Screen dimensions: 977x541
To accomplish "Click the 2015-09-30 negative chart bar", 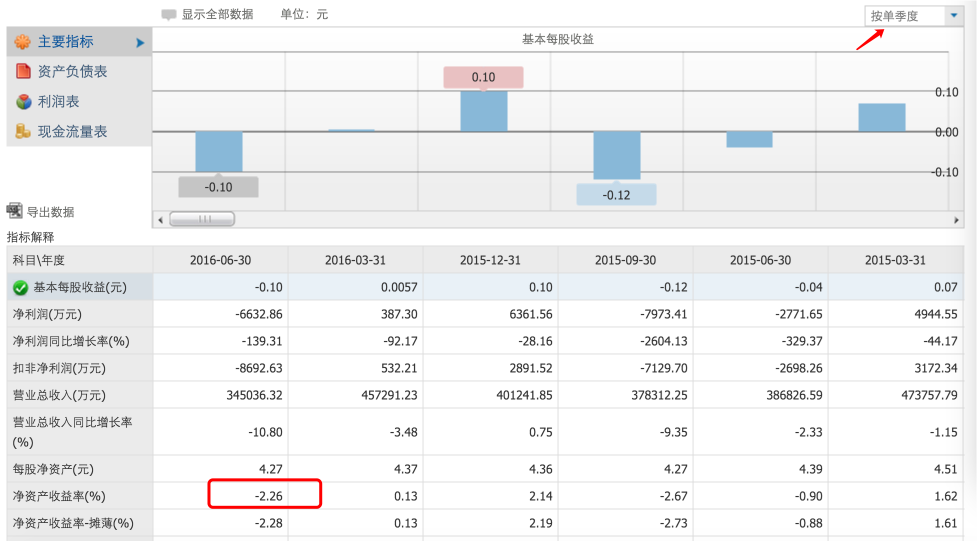I will pyautogui.click(x=616, y=155).
